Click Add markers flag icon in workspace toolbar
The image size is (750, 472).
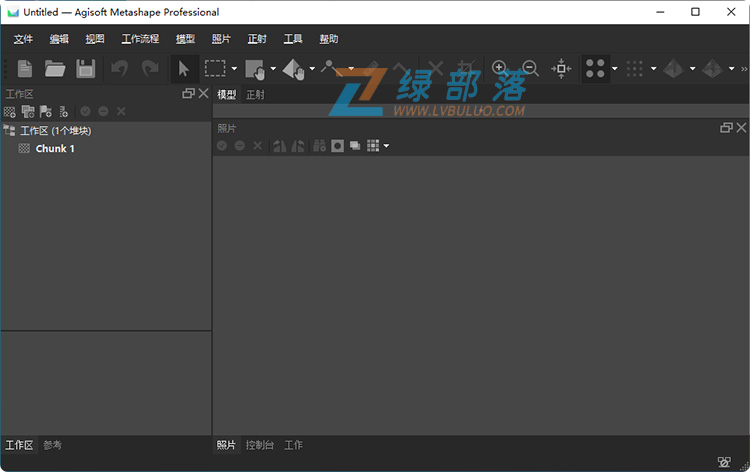[46, 111]
